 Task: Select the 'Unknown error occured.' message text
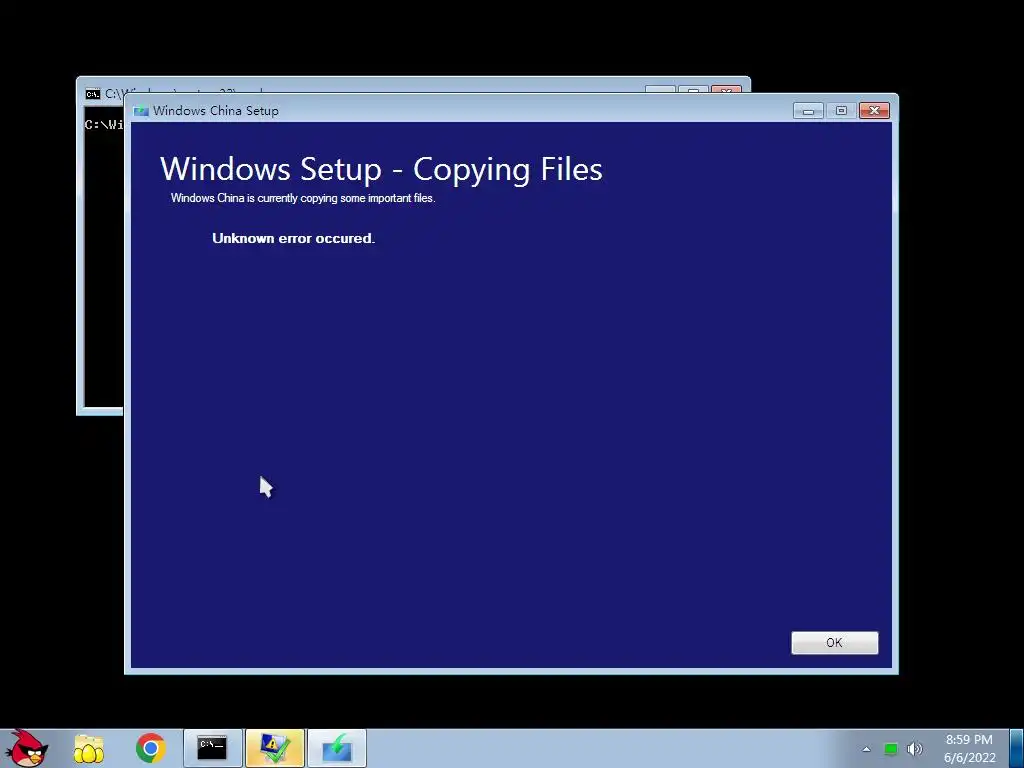pos(293,238)
